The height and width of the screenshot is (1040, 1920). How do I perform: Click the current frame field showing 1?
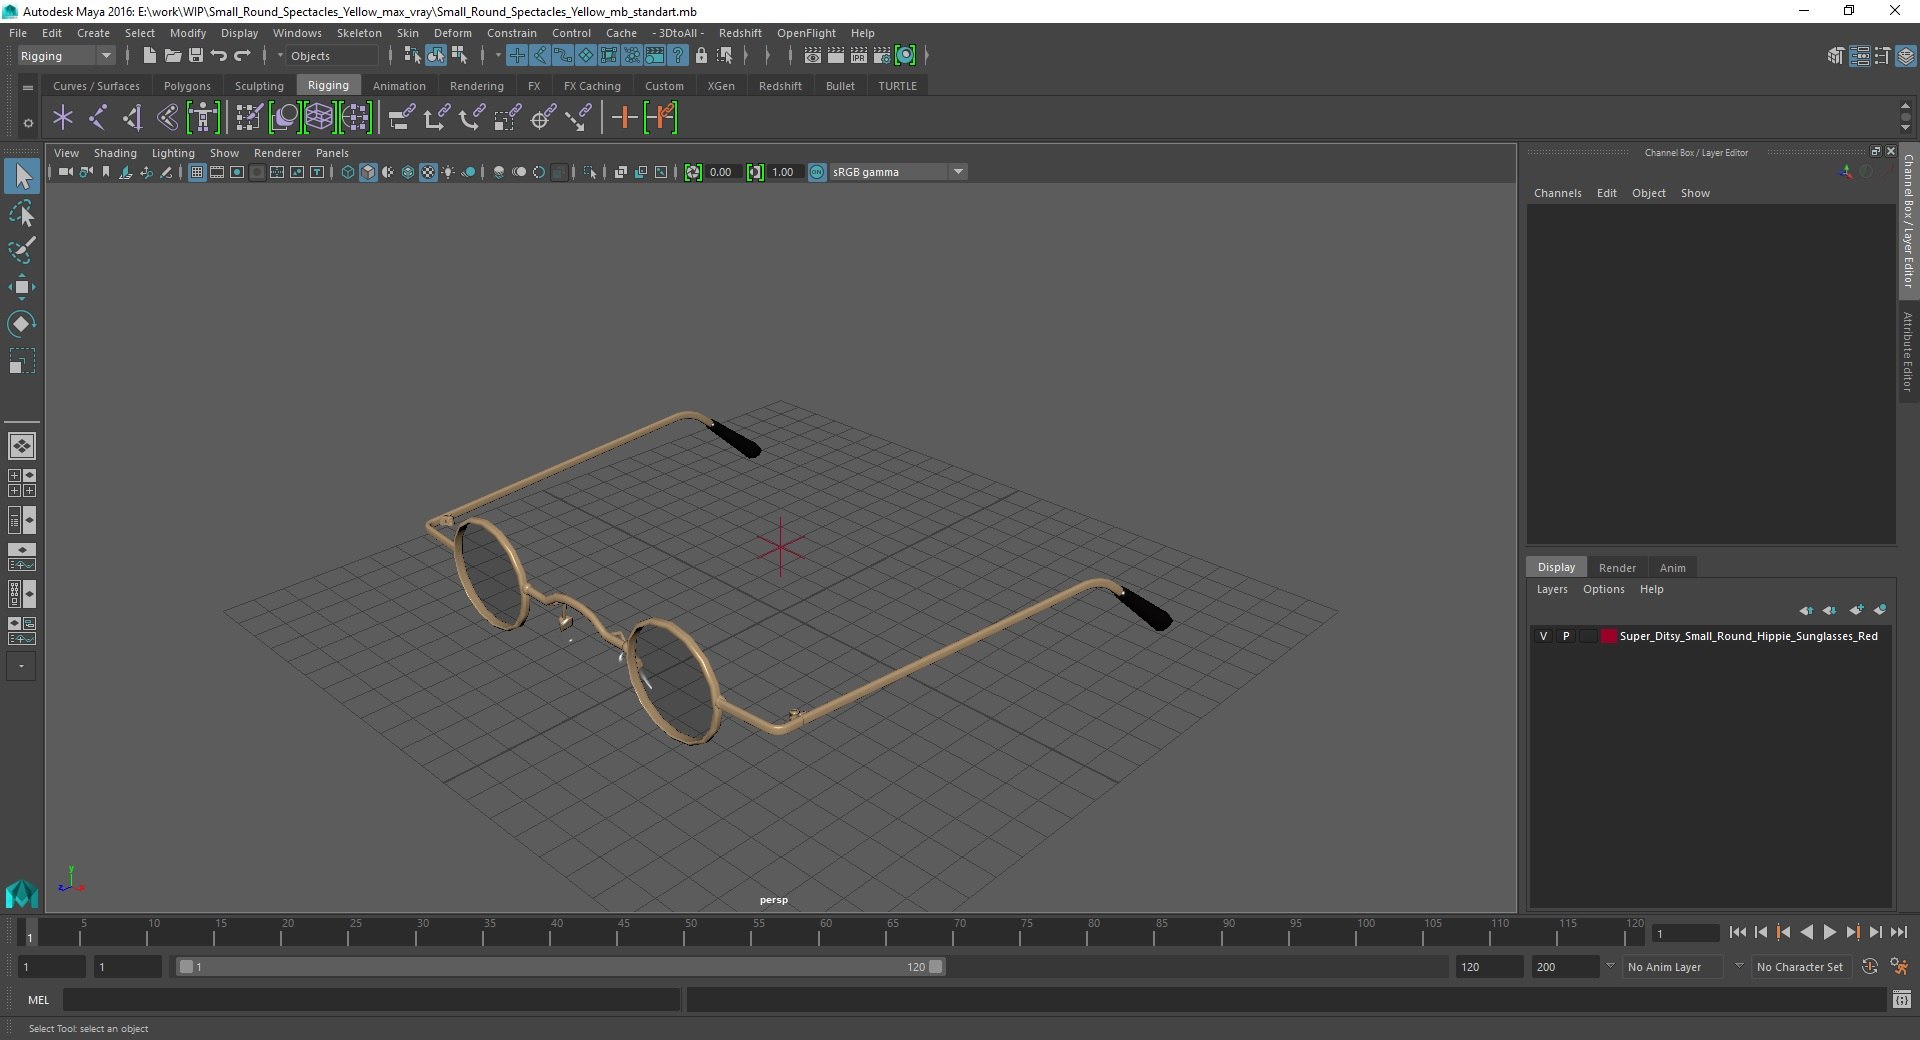[1686, 933]
